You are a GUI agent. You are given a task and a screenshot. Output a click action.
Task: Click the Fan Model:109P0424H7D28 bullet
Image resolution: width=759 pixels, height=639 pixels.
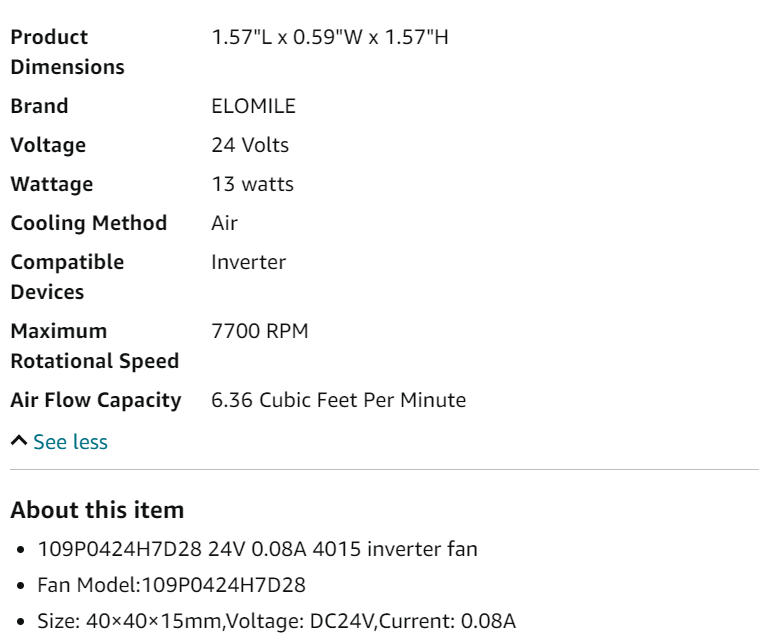[171, 585]
